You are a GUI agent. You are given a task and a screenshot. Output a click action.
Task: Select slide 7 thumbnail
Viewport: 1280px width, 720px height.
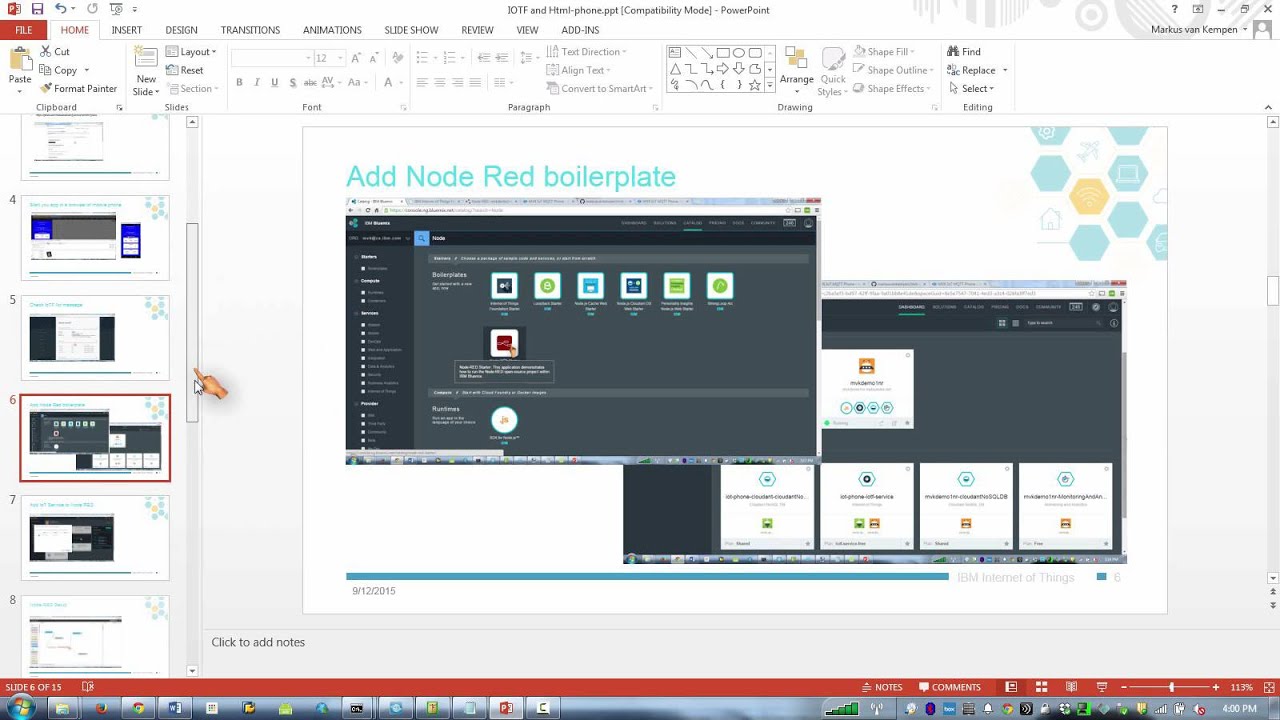(x=95, y=538)
